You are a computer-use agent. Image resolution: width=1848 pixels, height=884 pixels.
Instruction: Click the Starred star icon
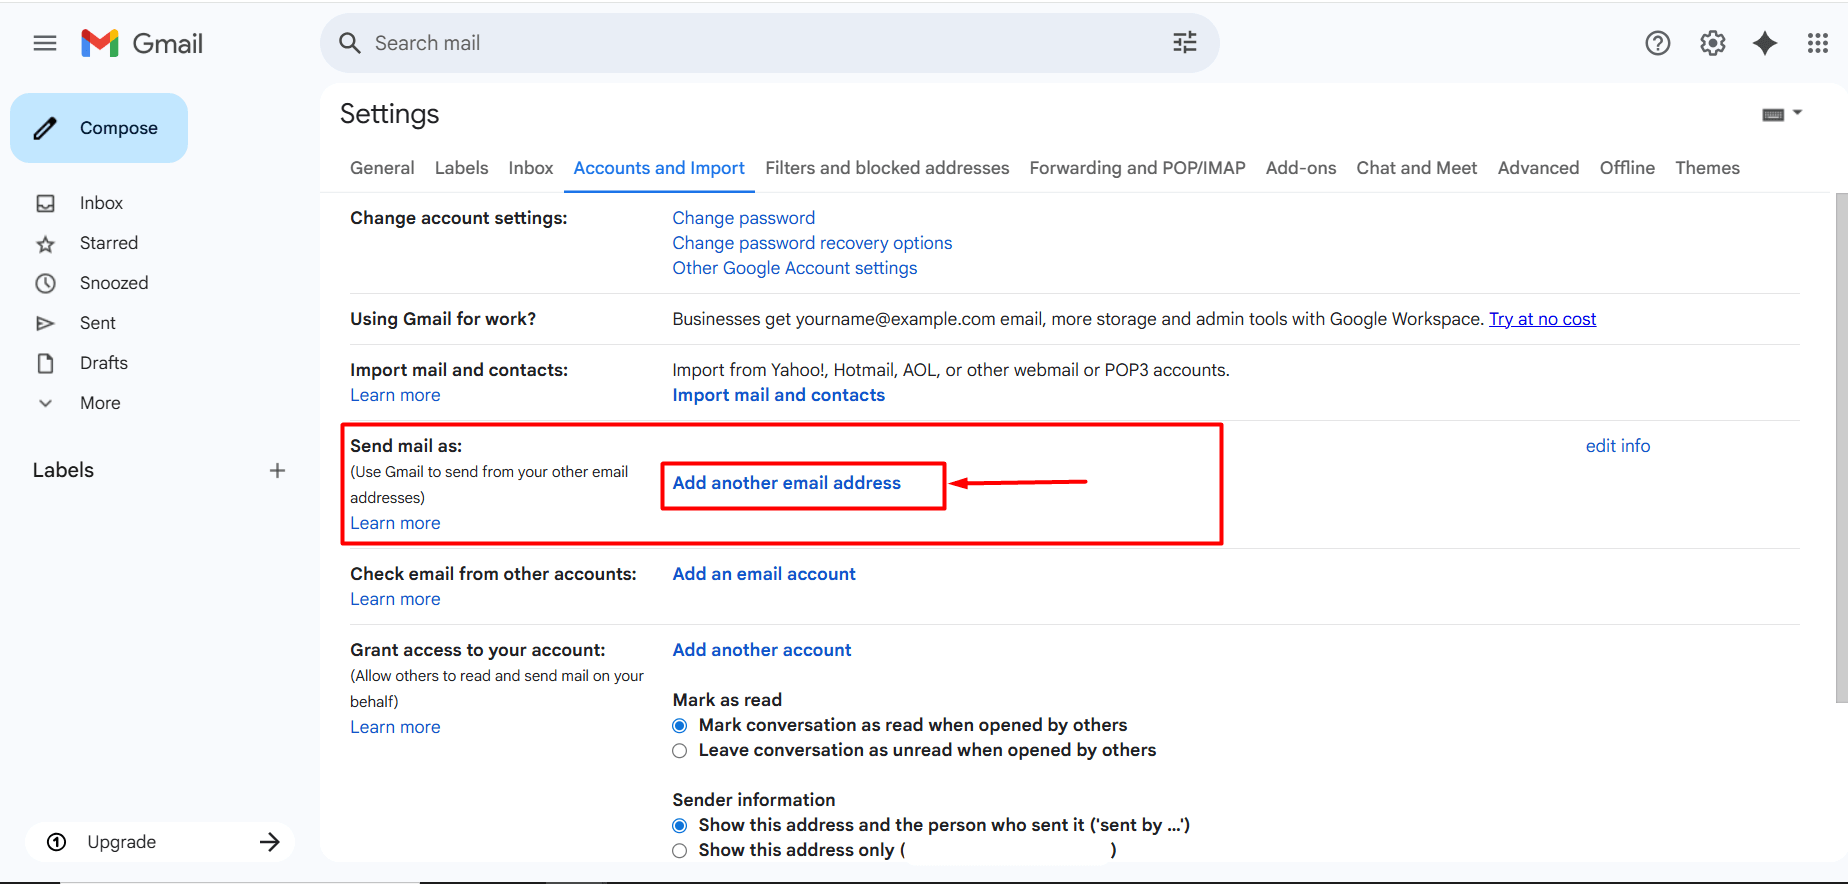click(45, 244)
